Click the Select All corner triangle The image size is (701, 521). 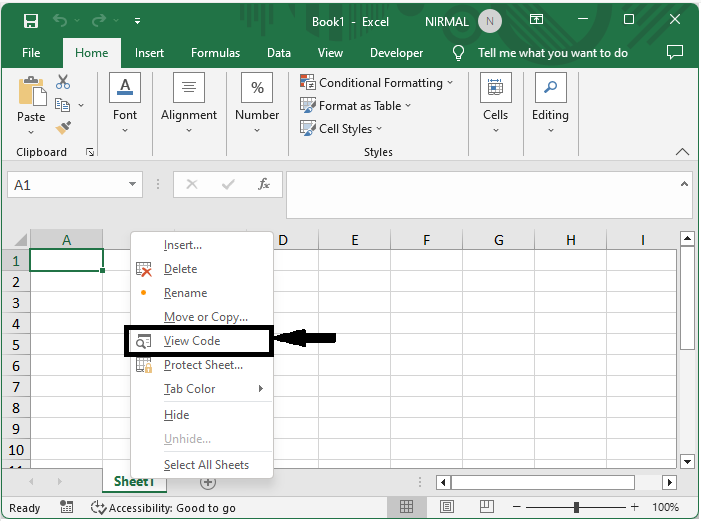(21, 240)
